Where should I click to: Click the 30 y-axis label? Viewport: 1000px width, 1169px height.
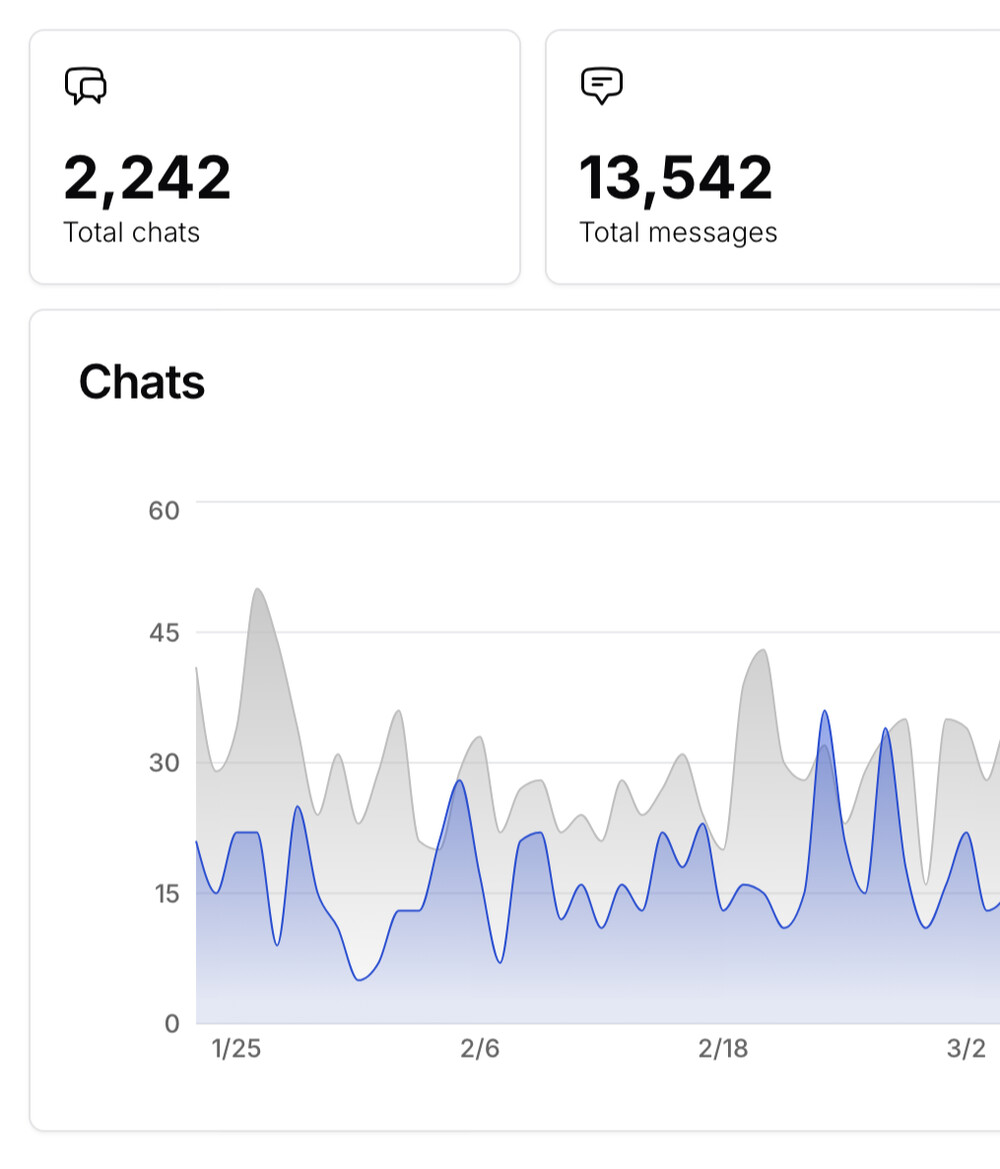pos(164,763)
